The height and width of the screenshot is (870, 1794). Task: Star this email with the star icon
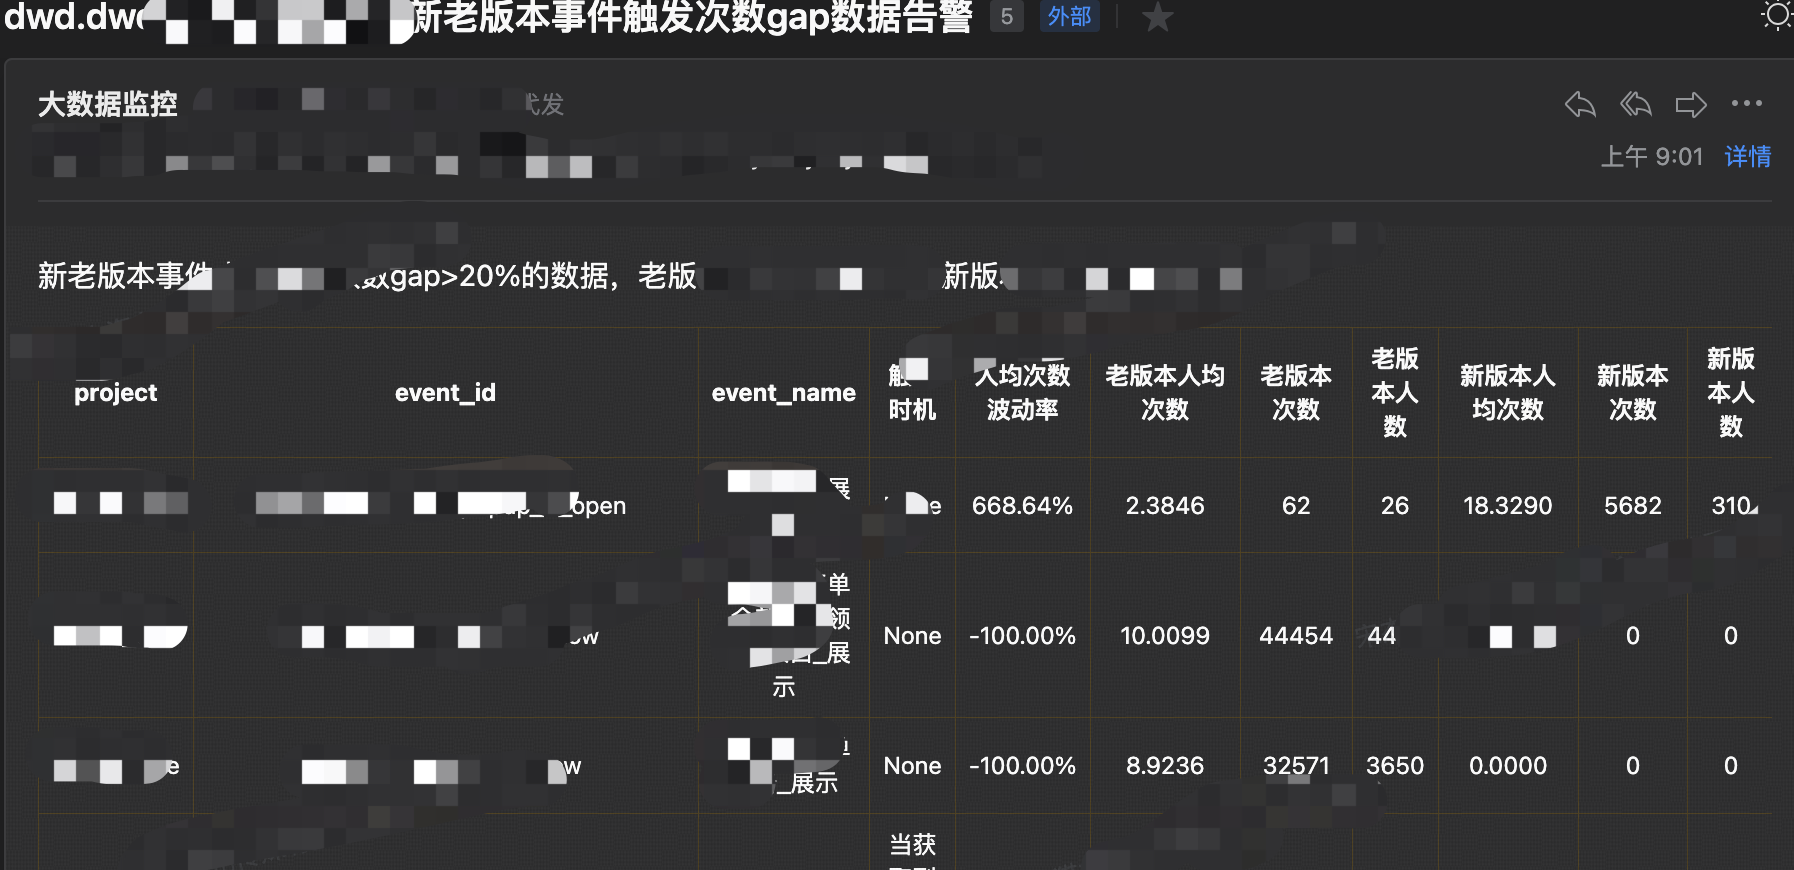point(1157,17)
